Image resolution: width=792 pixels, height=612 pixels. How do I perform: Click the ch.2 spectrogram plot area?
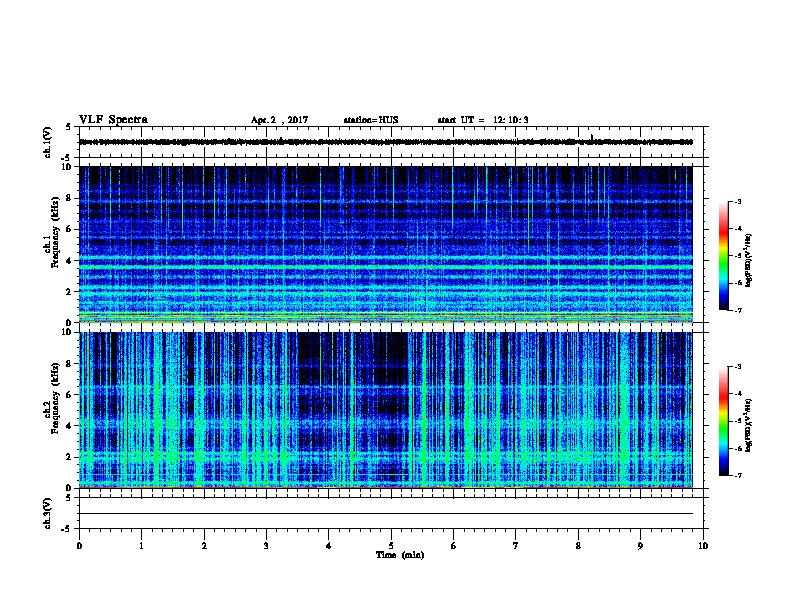(x=386, y=410)
